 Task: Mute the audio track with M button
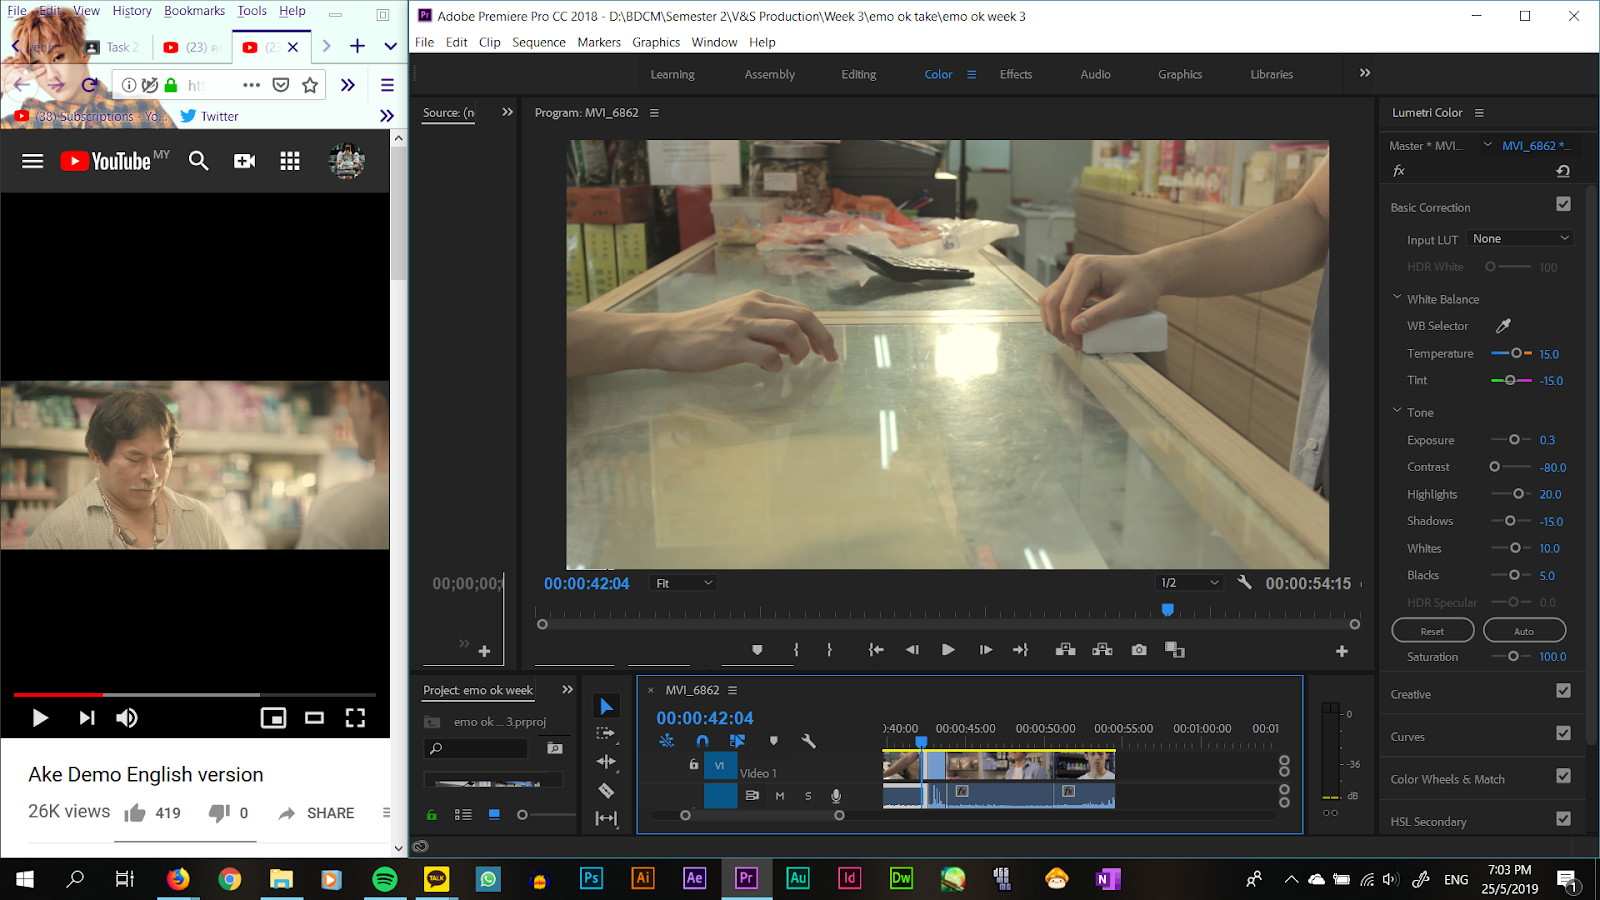780,796
